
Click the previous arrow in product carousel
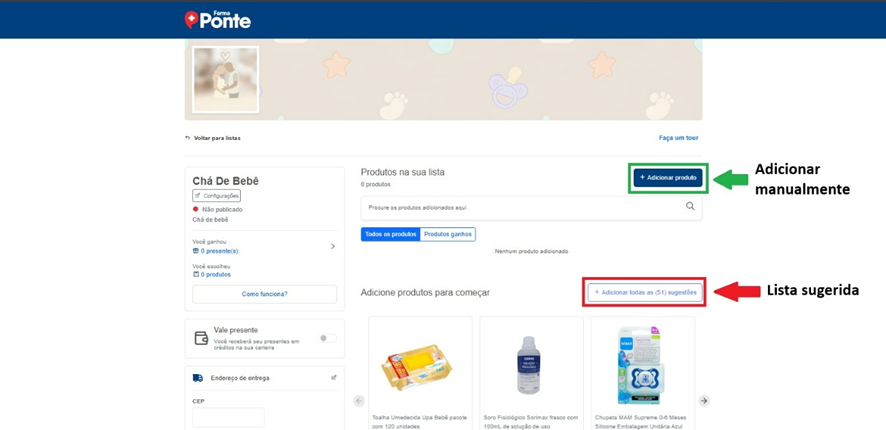click(x=359, y=401)
